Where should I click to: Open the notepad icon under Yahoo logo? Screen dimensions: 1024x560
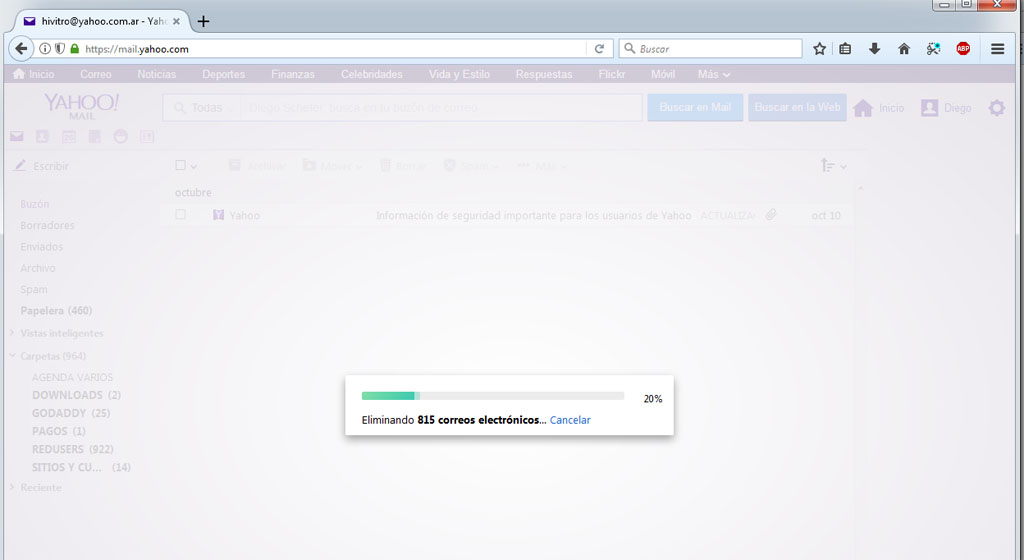[x=95, y=136]
